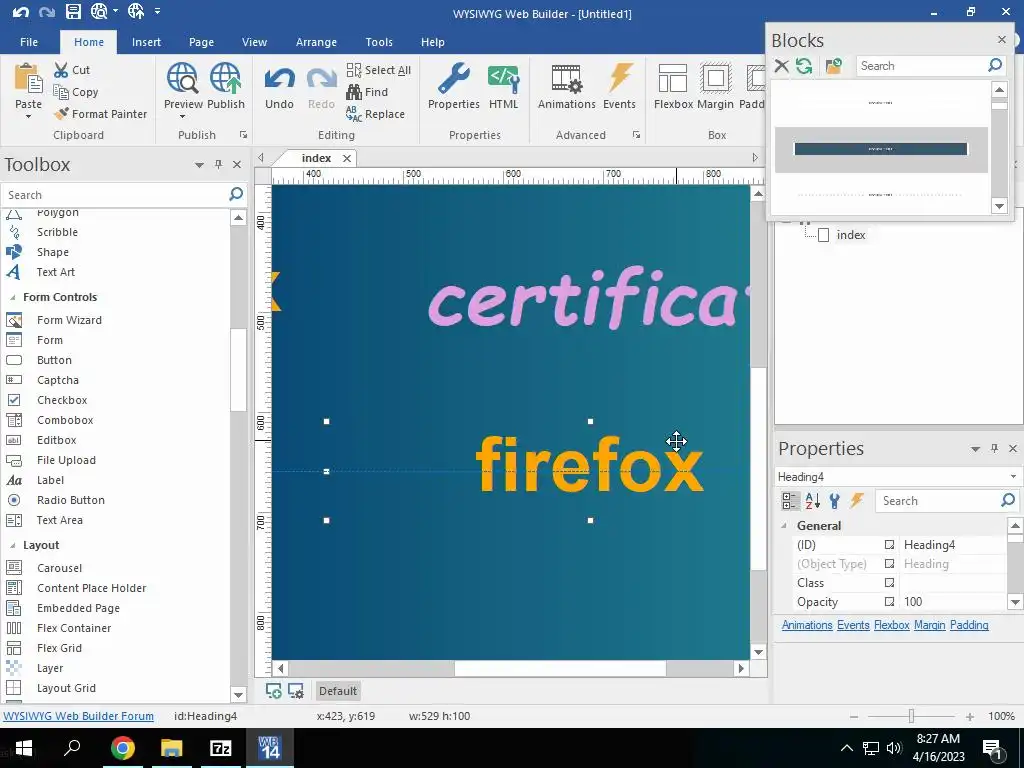
Task: Sort properties alphabetically
Action: (812, 501)
